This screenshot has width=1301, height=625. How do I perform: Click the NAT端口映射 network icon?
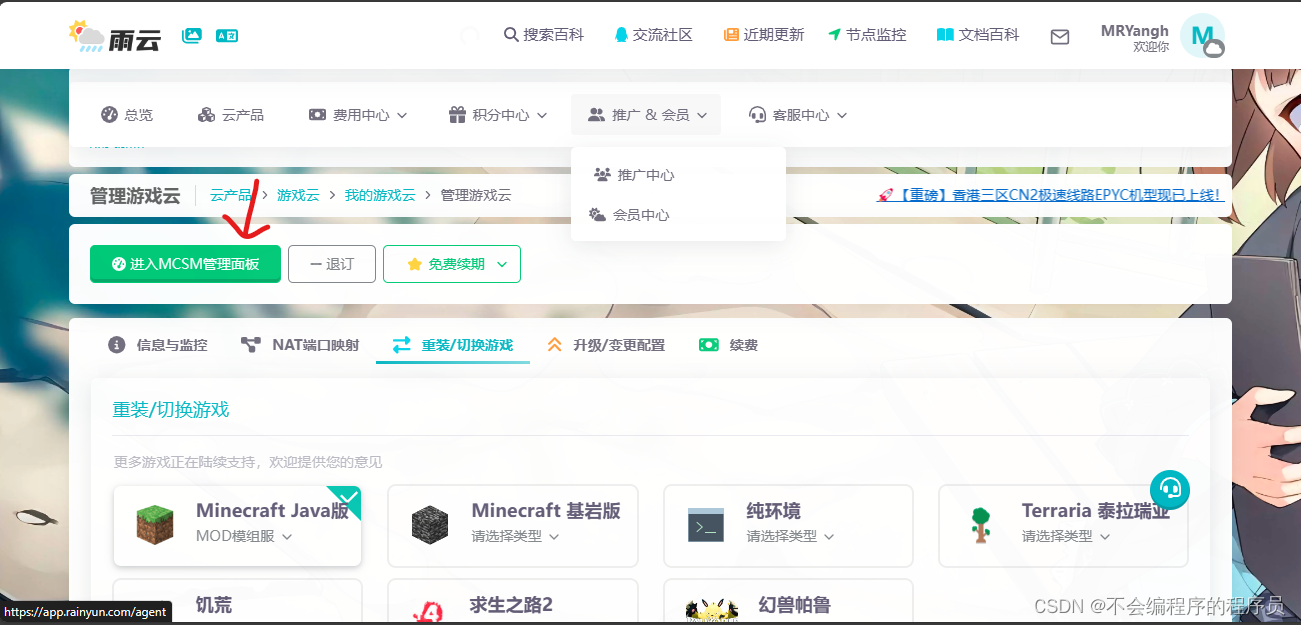click(251, 345)
